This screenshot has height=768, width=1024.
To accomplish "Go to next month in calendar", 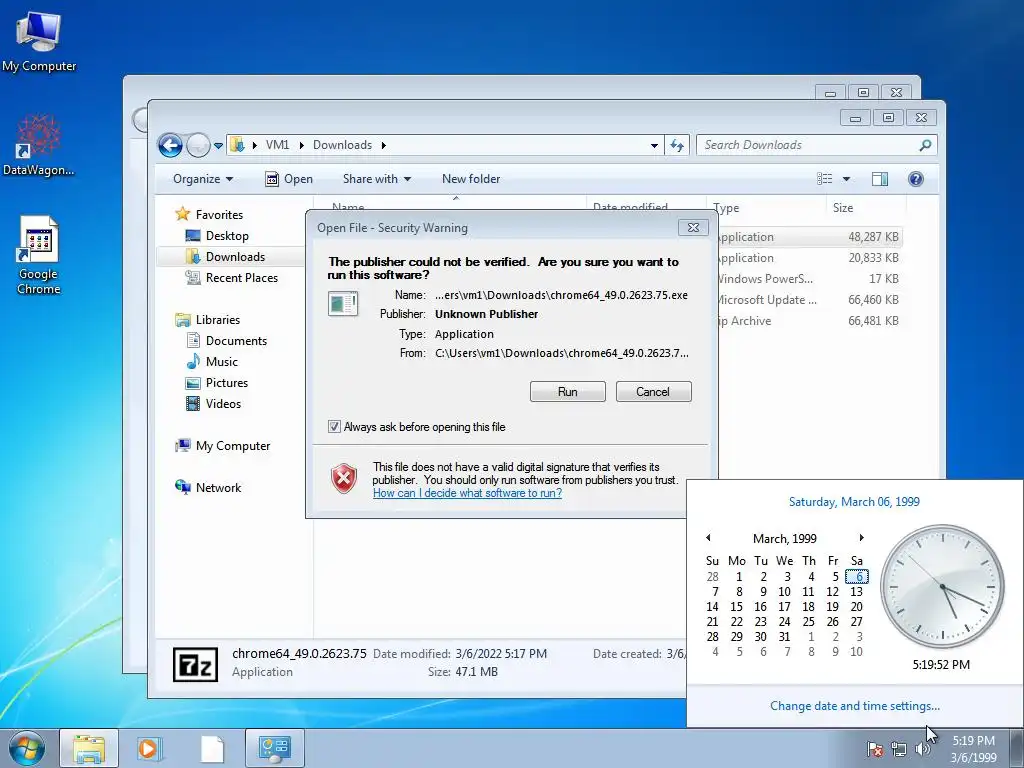I will [861, 538].
